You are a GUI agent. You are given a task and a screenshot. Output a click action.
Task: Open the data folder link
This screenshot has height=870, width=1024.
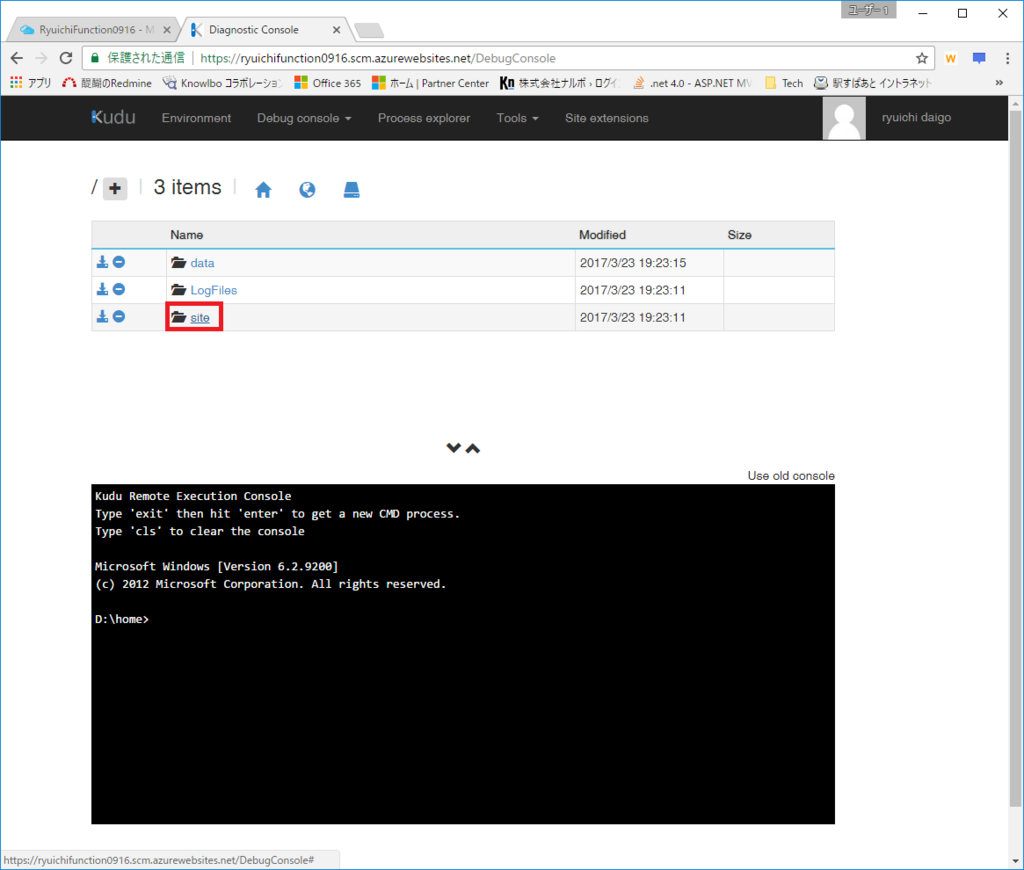coord(202,263)
